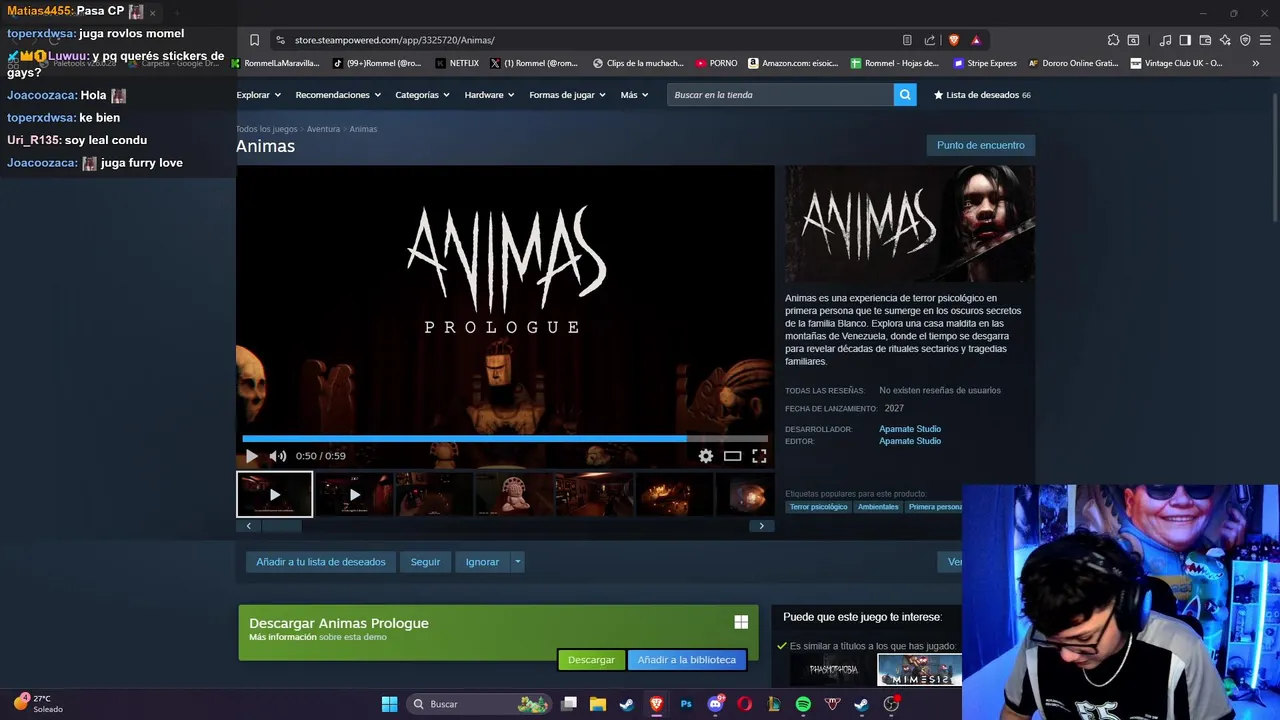Expand the Más menu
This screenshot has height=720, width=1280.
tap(634, 95)
